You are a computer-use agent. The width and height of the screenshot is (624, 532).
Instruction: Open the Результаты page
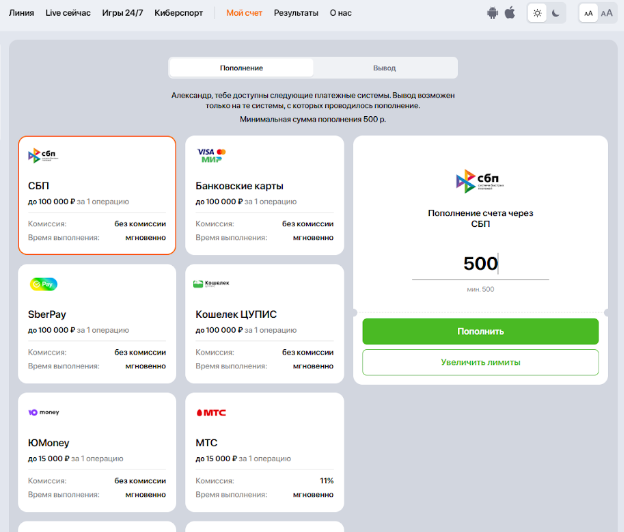(296, 13)
